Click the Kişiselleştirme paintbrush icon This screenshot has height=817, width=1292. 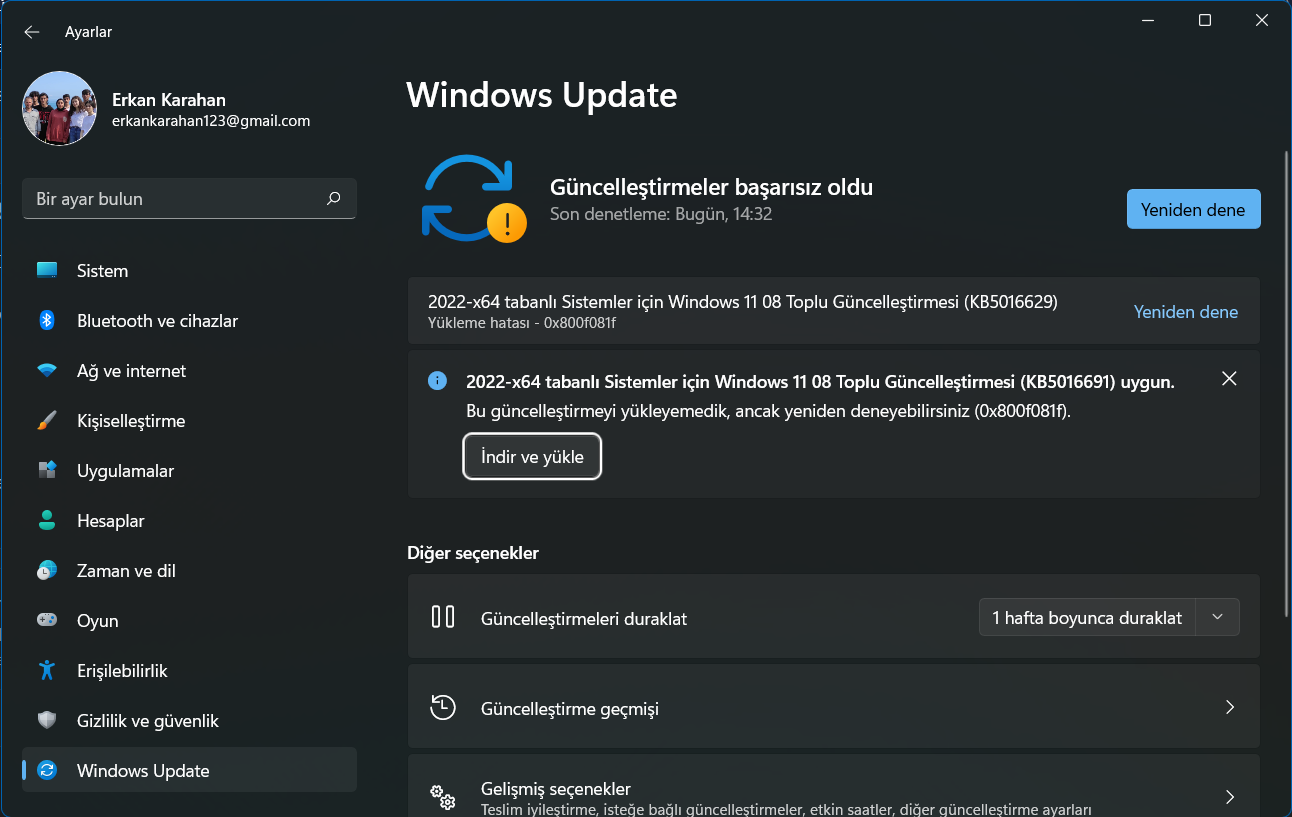coord(47,421)
